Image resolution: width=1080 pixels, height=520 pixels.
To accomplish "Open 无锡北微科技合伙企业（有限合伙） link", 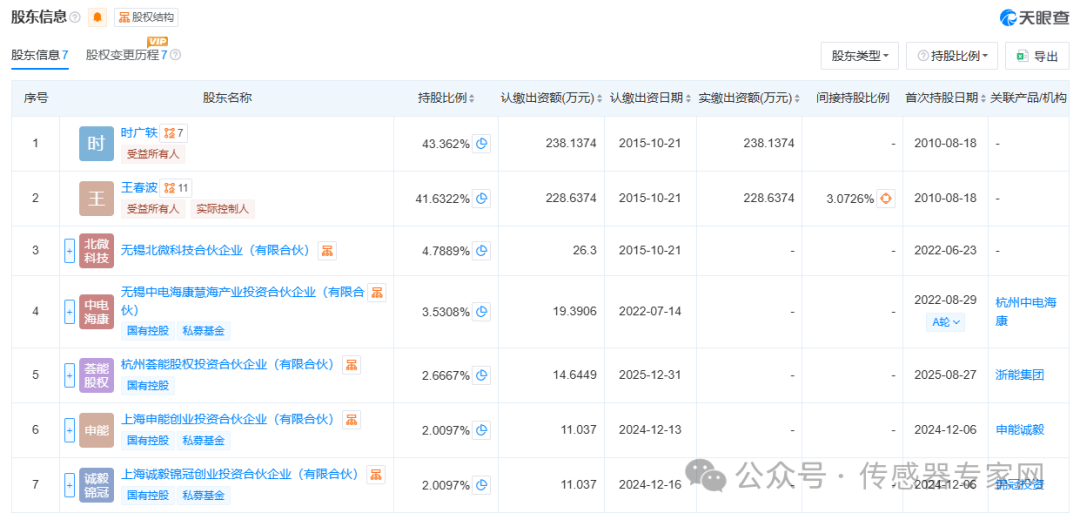I will tap(216, 251).
